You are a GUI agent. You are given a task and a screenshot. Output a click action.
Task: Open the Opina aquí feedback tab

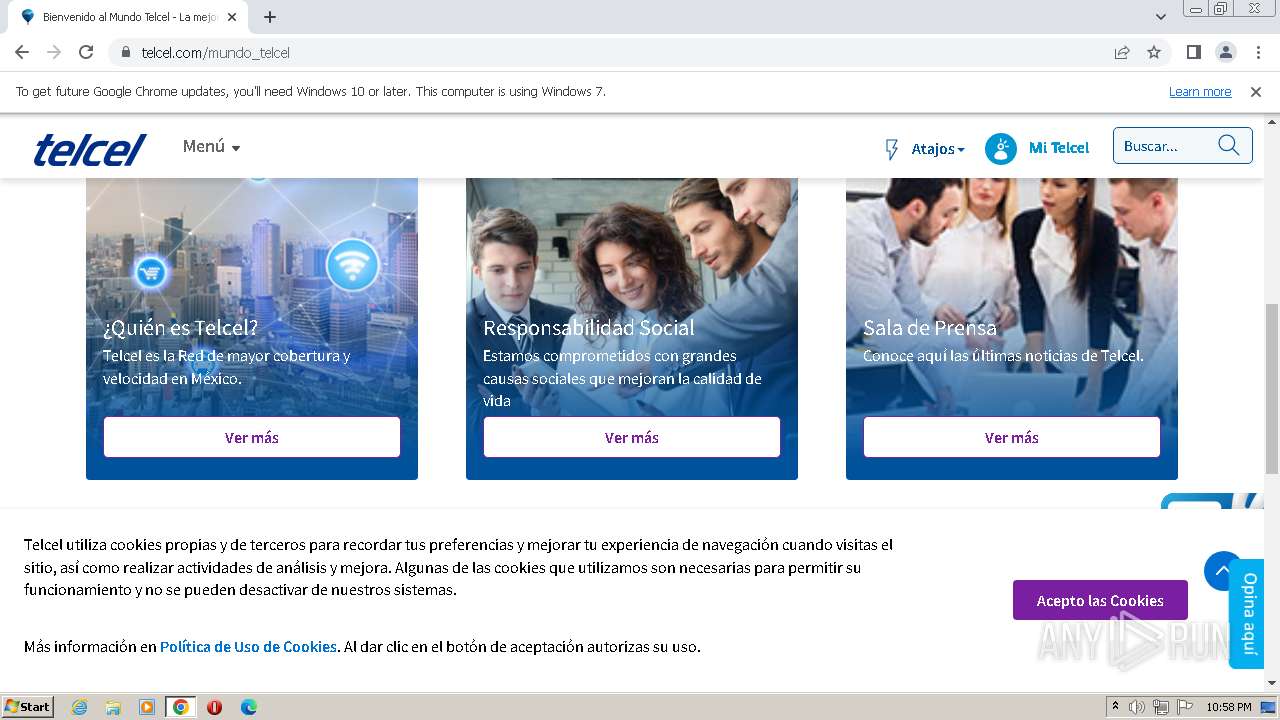pos(1248,613)
